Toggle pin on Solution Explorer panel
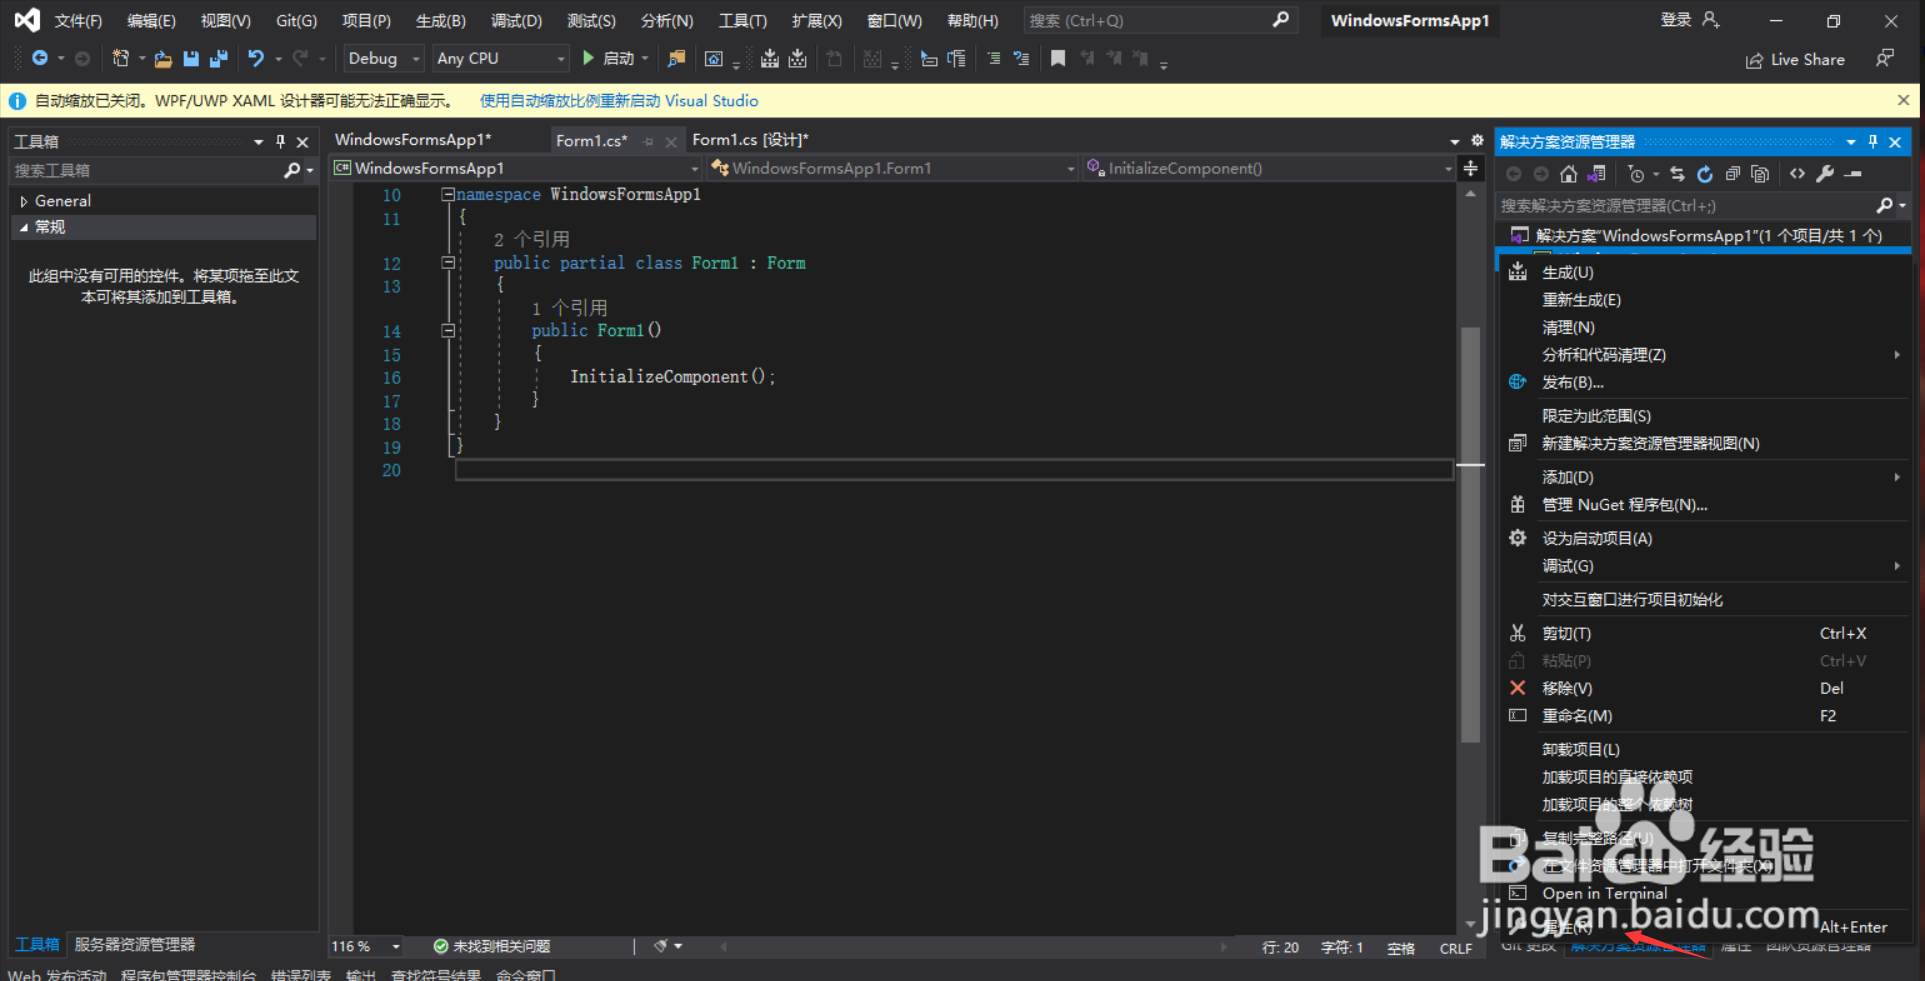 pos(1873,142)
